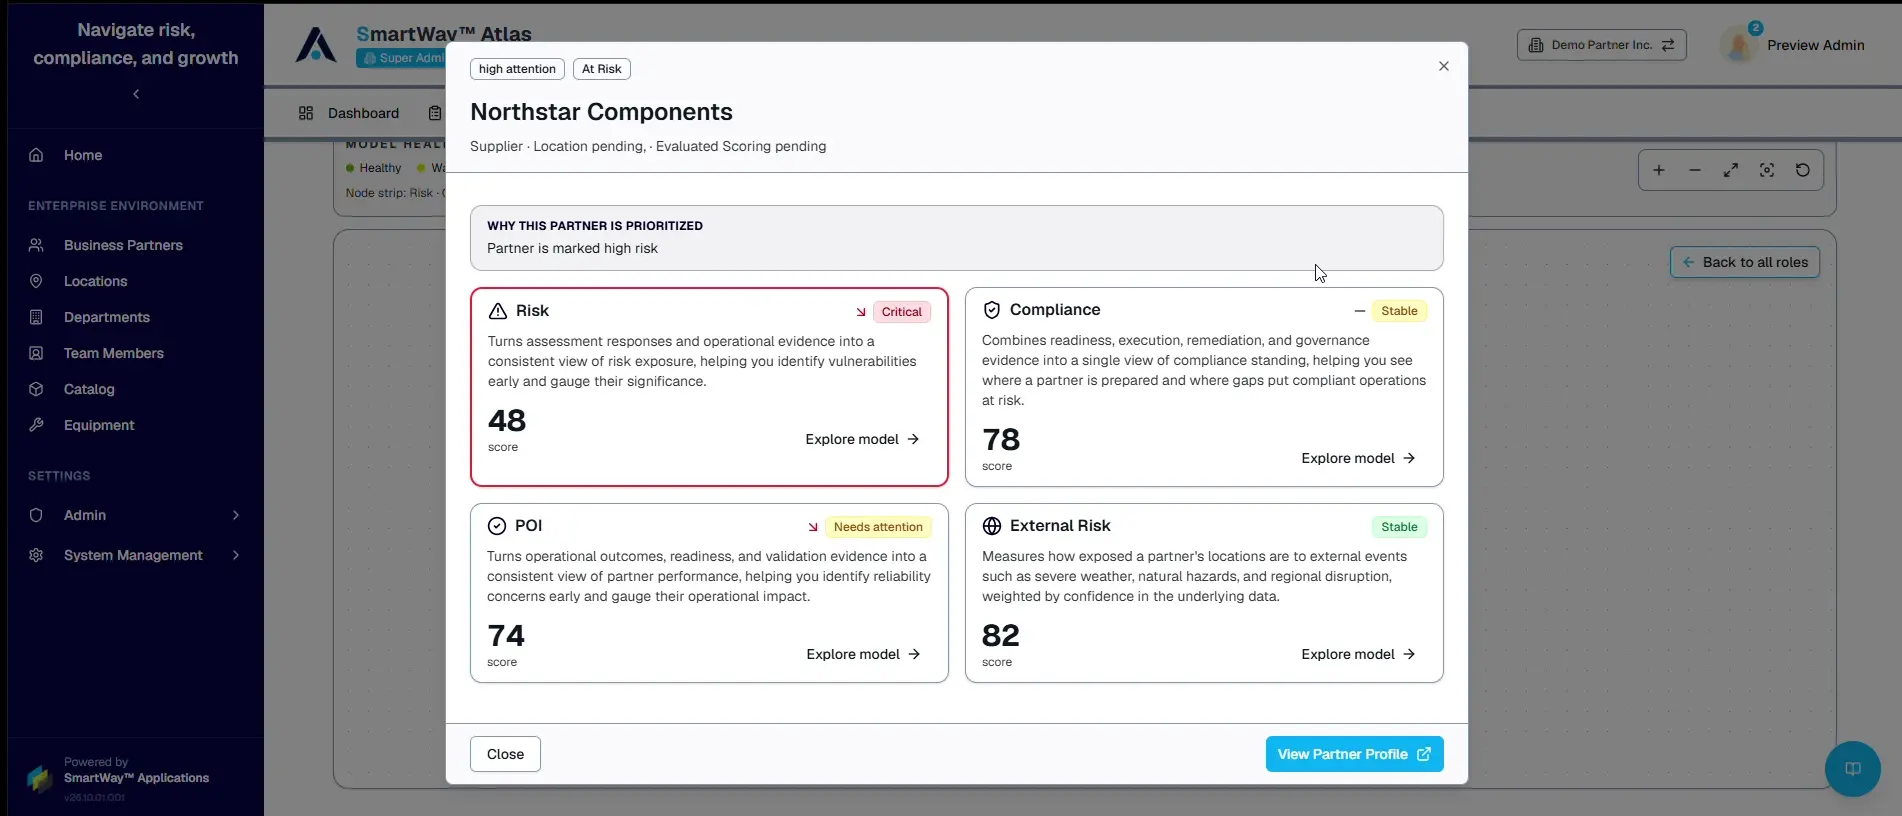Reset the view with the rotate icon
This screenshot has height=816, width=1902.
[x=1803, y=170]
